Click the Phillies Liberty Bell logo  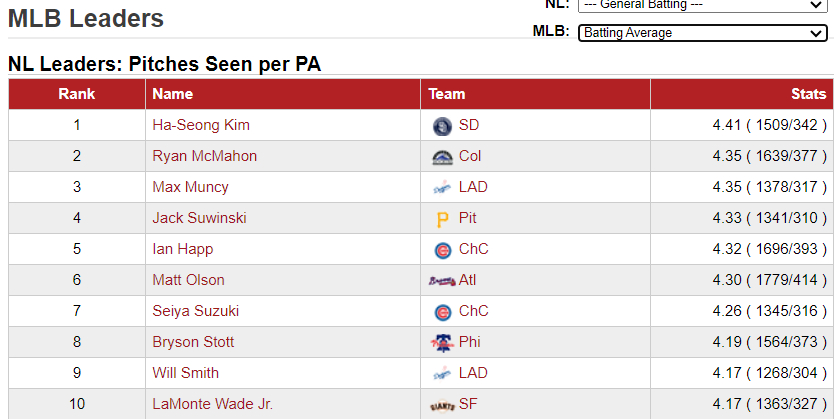pyautogui.click(x=443, y=343)
